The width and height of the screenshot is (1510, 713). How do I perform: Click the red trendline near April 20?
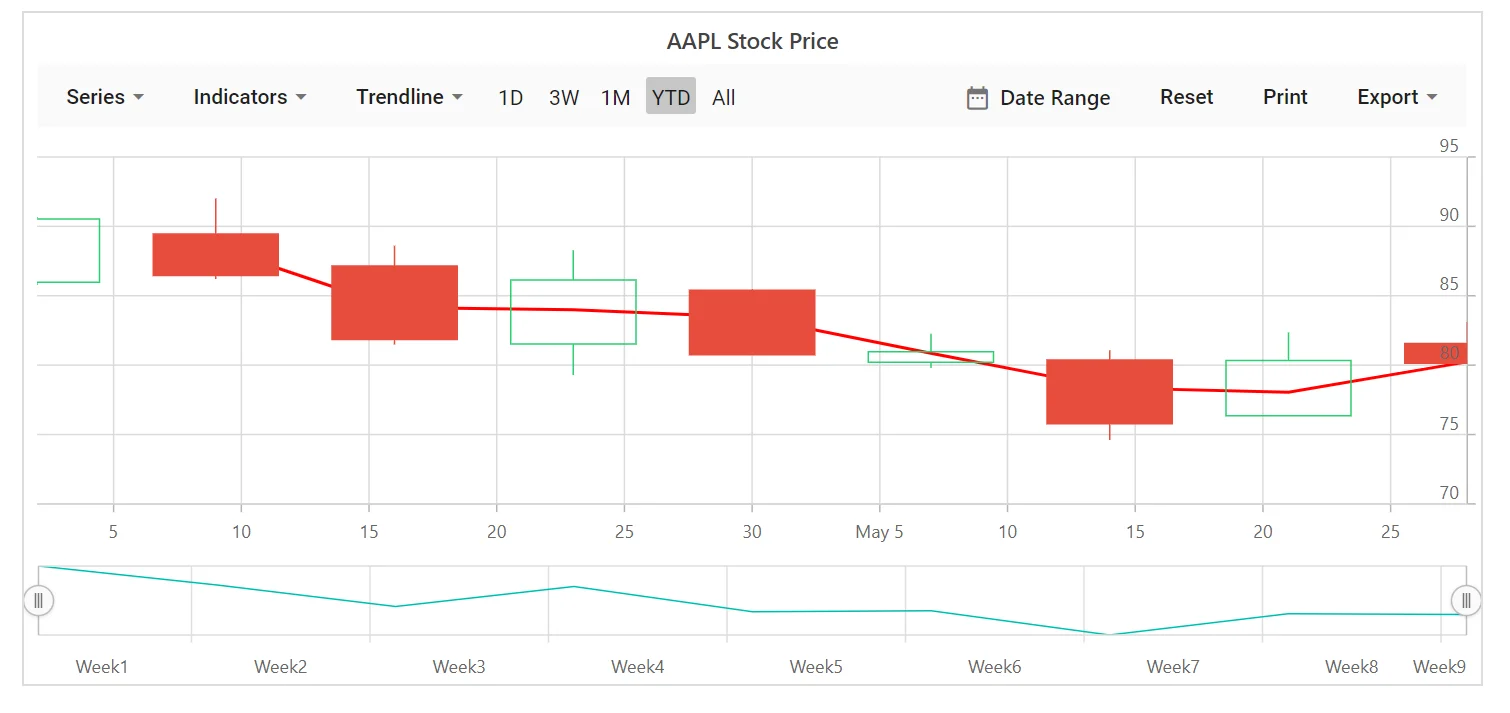496,309
